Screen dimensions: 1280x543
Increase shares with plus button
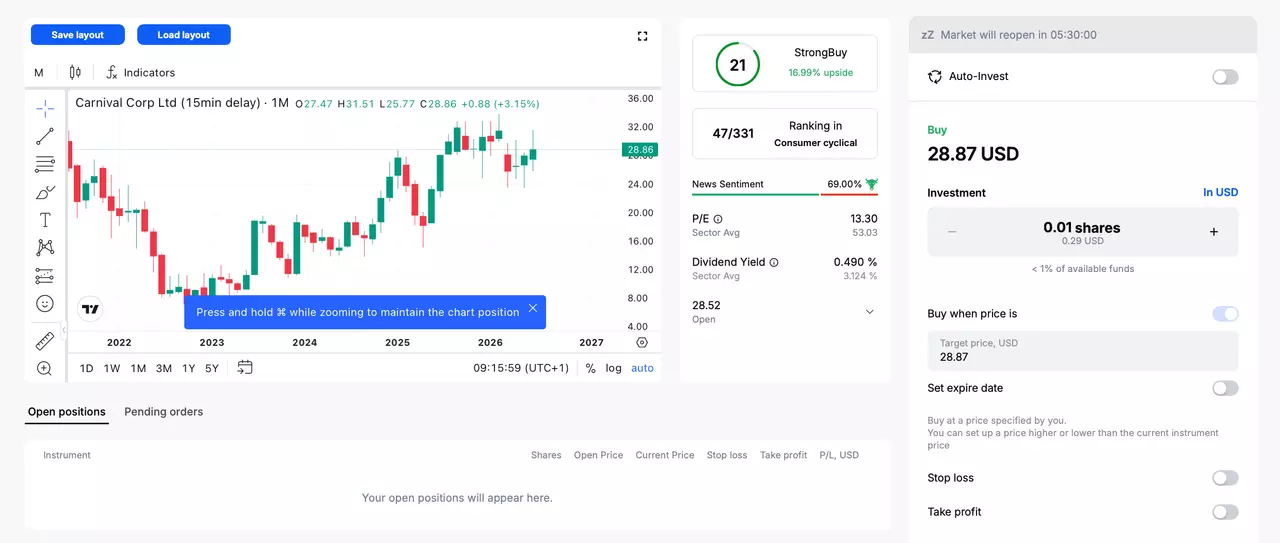(1214, 232)
